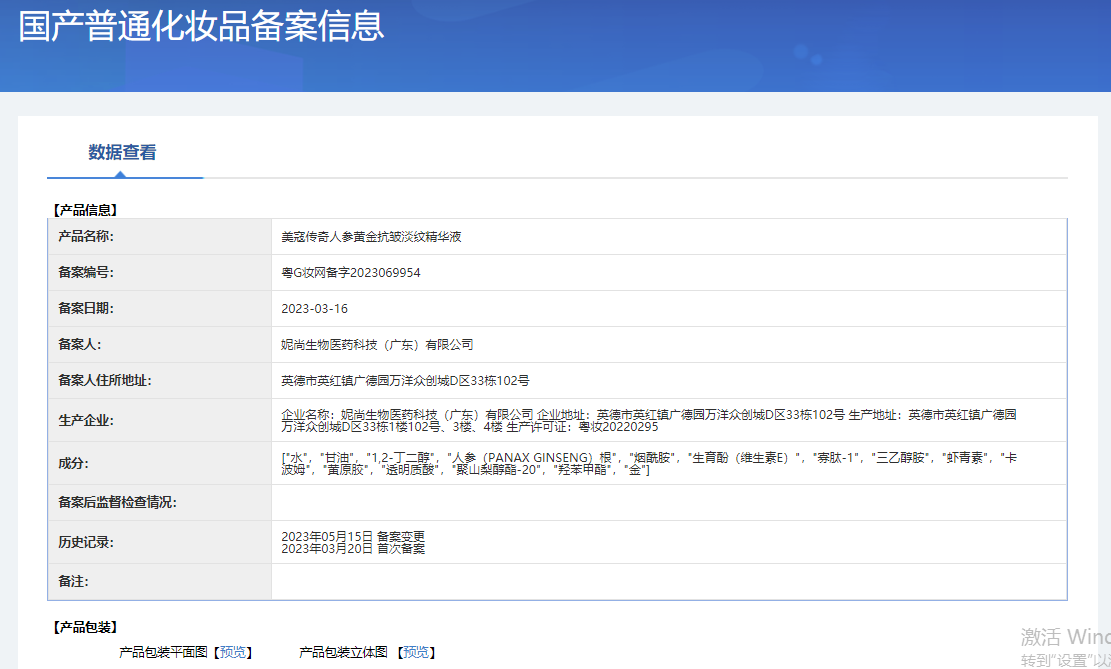Click the 备案人 row label
Image resolution: width=1111 pixels, height=669 pixels.
click(79, 344)
